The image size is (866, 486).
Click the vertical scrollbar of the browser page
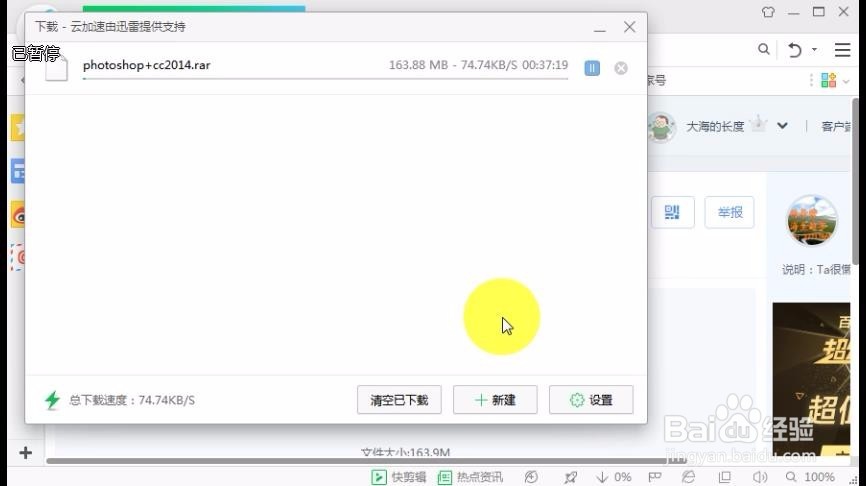tap(855, 179)
